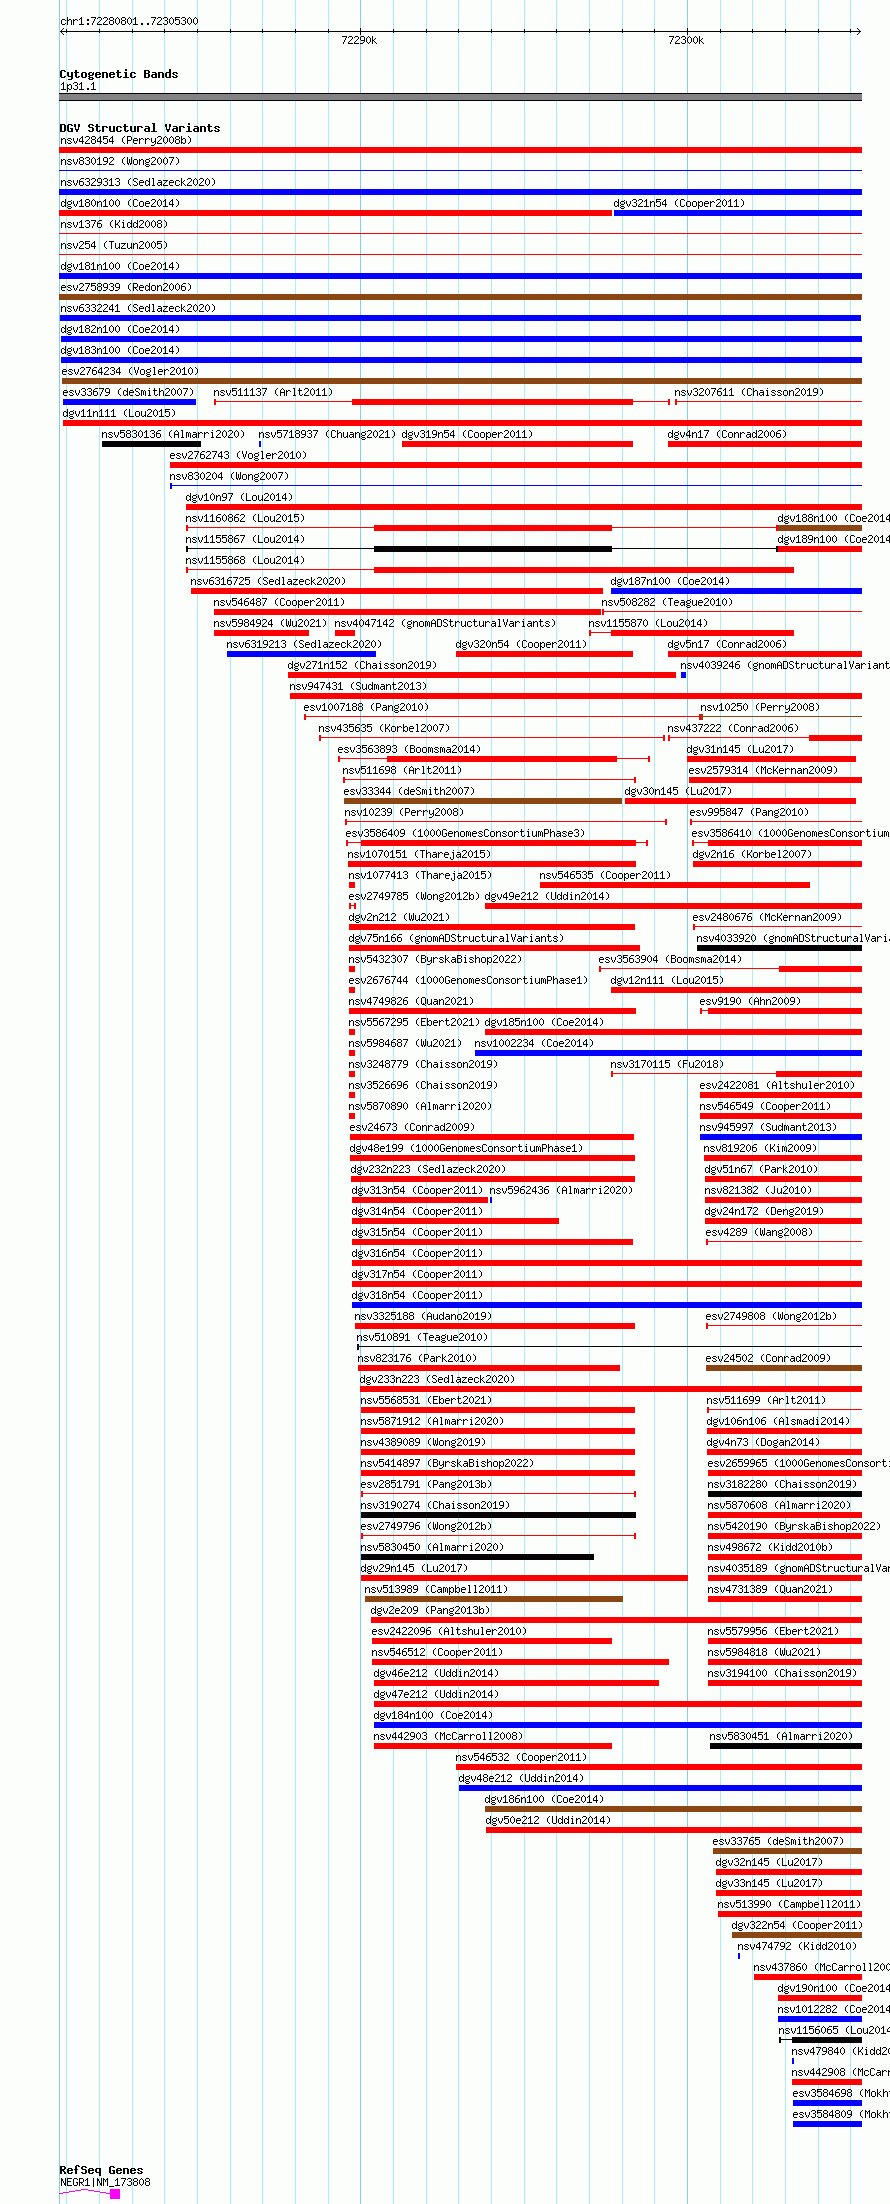The width and height of the screenshot is (890, 2204).
Task: Click nsv474792 (Kidd2010) label
Action: 797,1947
